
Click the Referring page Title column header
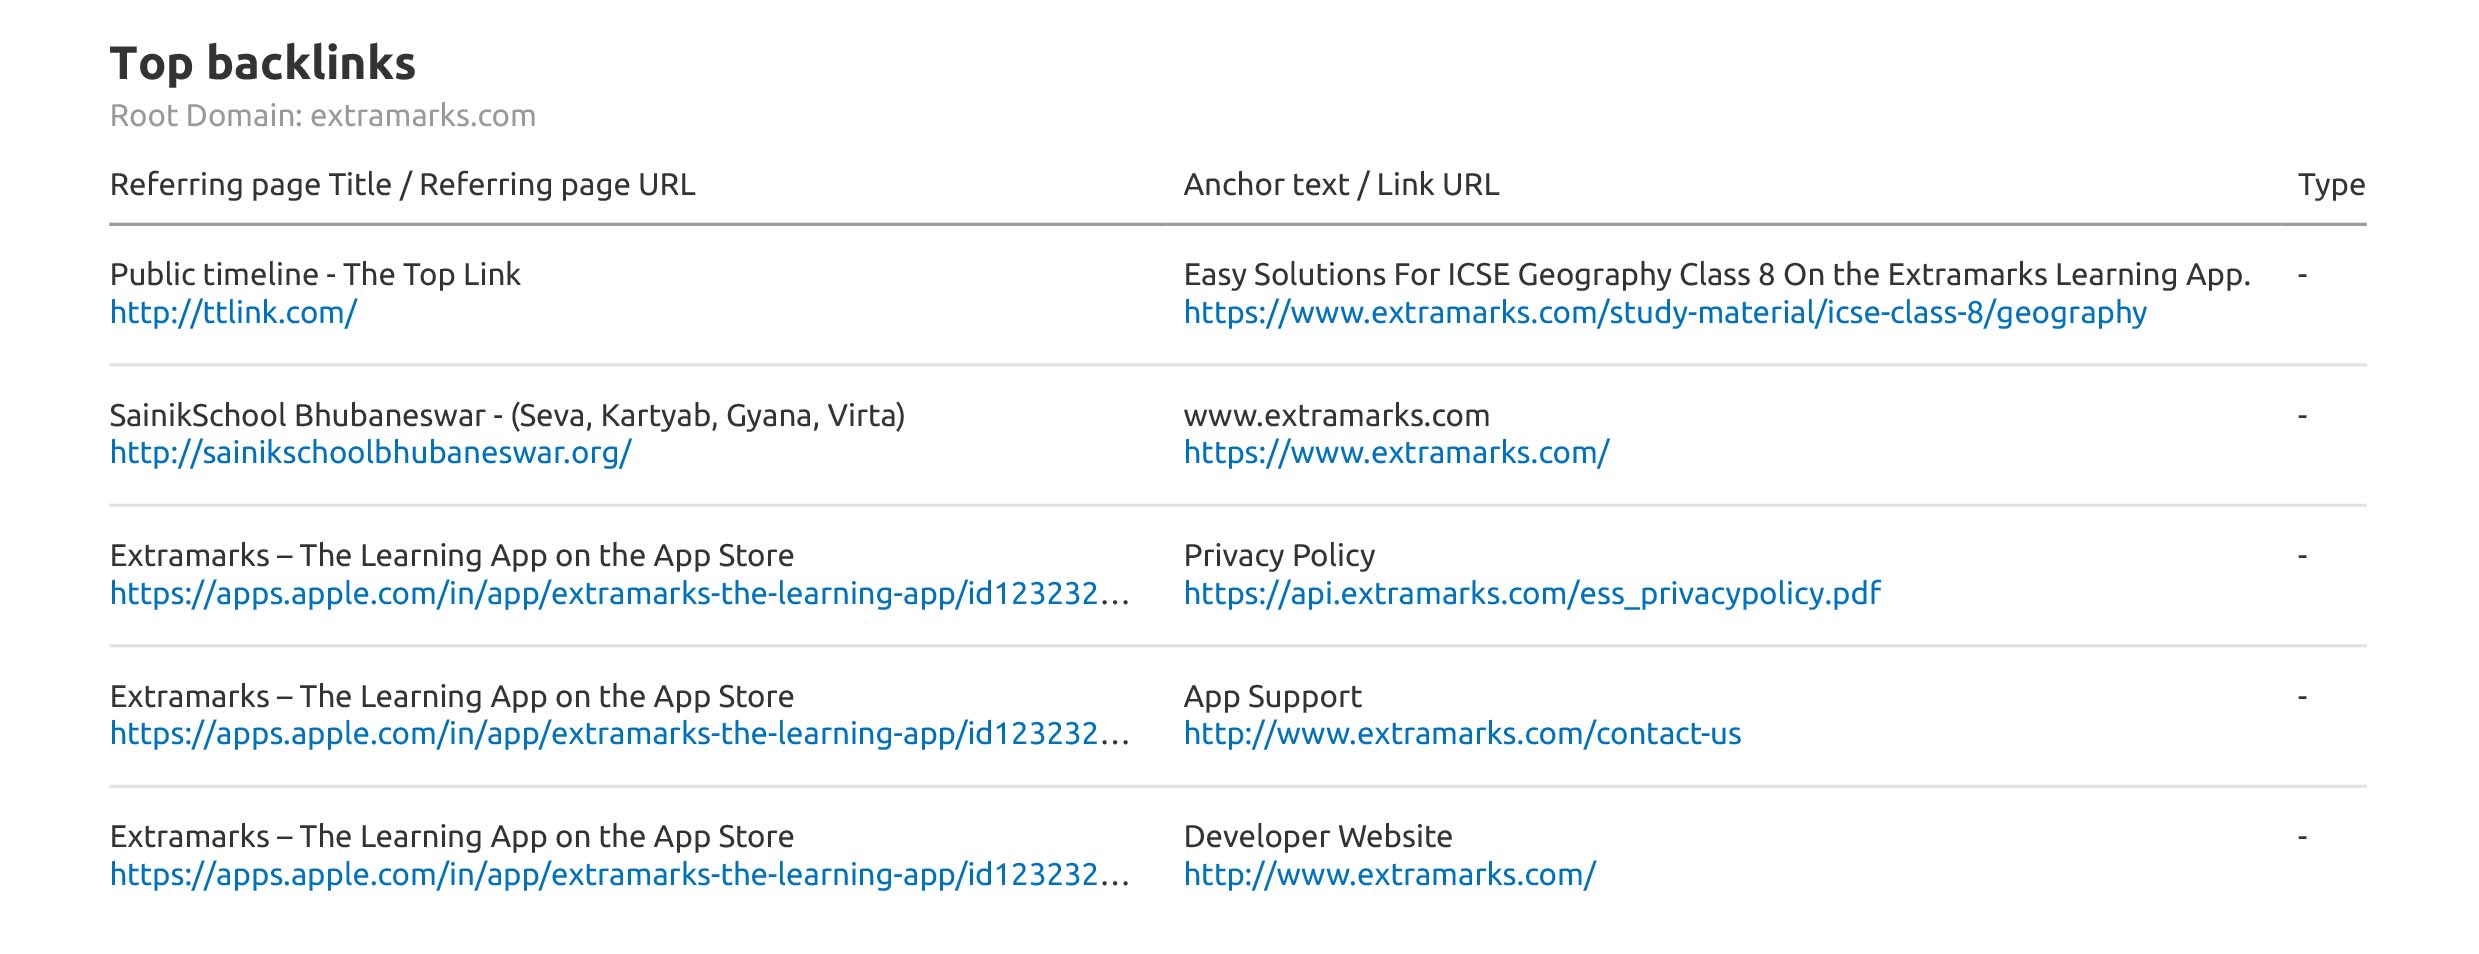pos(402,185)
